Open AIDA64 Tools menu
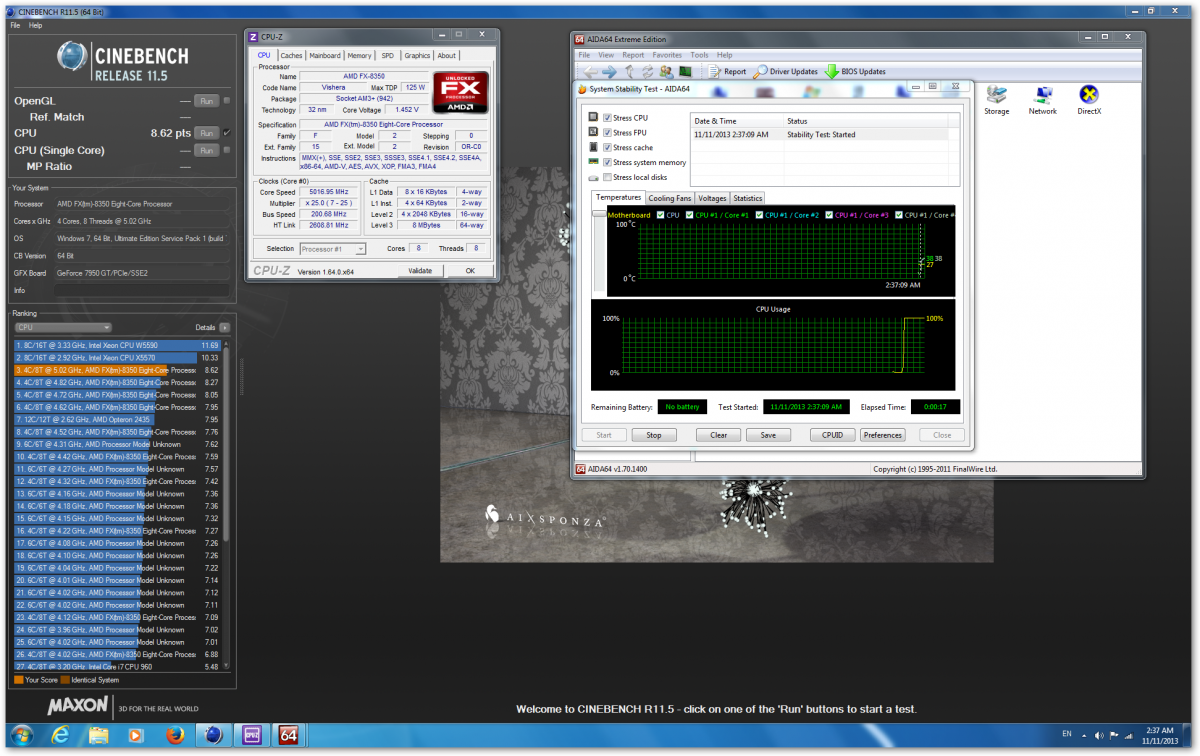 (x=700, y=55)
